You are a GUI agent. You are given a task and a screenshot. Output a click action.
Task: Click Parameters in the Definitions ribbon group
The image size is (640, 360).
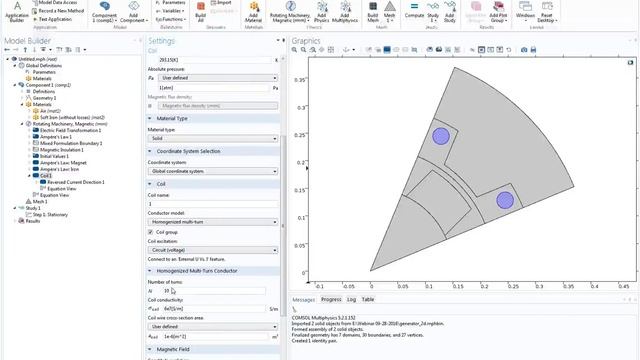pos(171,2)
